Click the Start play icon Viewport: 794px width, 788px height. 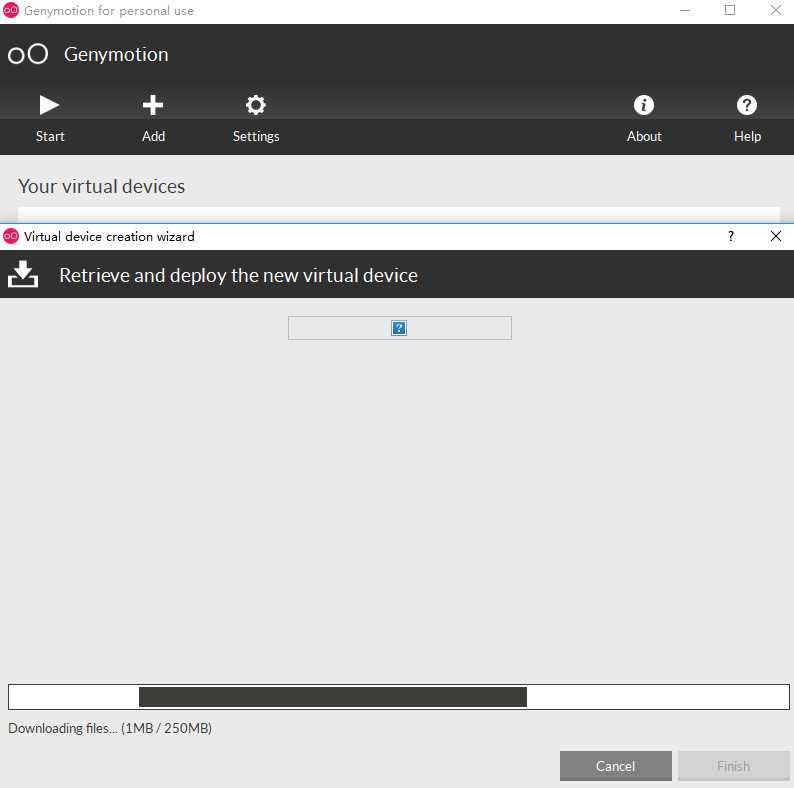tap(49, 105)
